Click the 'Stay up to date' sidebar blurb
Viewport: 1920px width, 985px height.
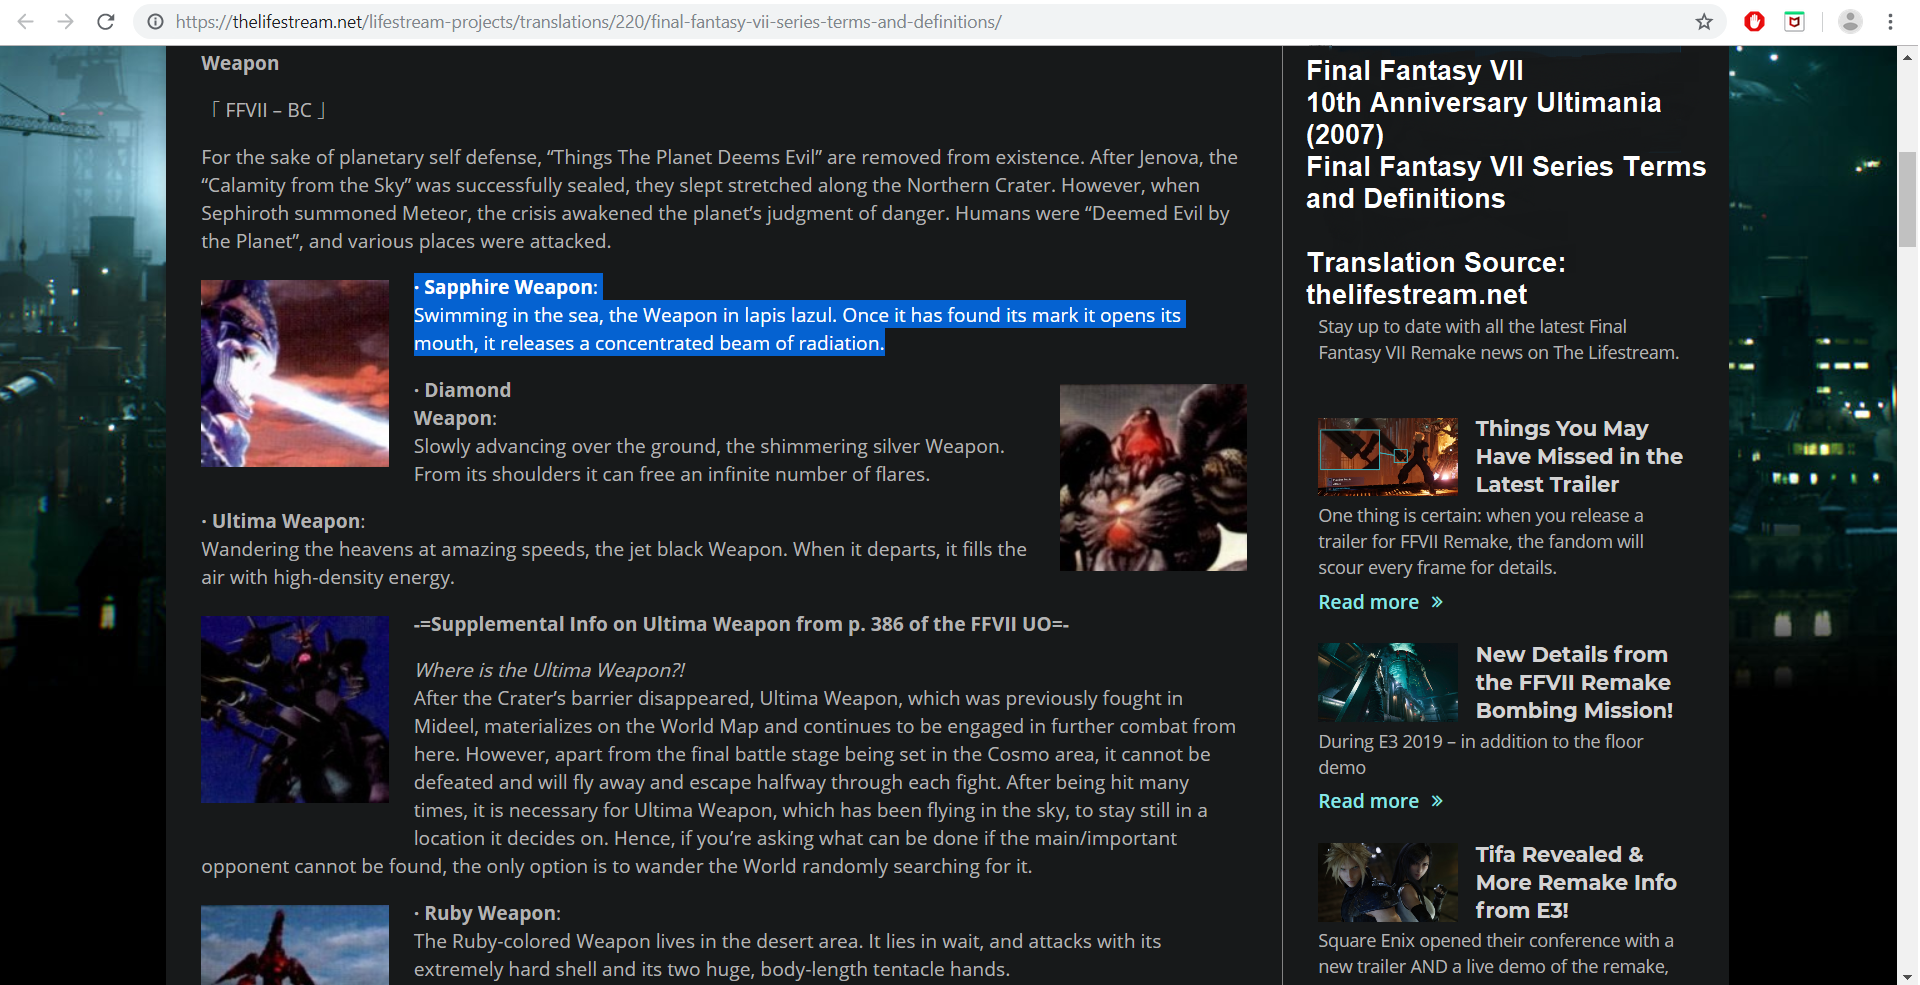pos(1499,339)
